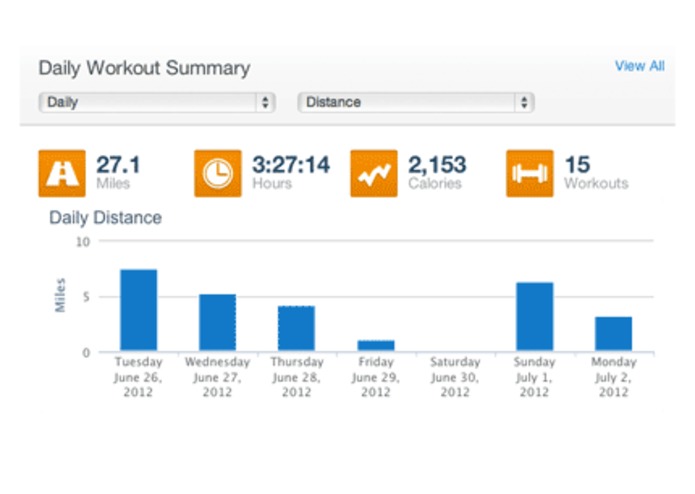Screen dimensions: 695x494
Task: Click the Saturday June 30, 2012 label
Action: (x=455, y=377)
